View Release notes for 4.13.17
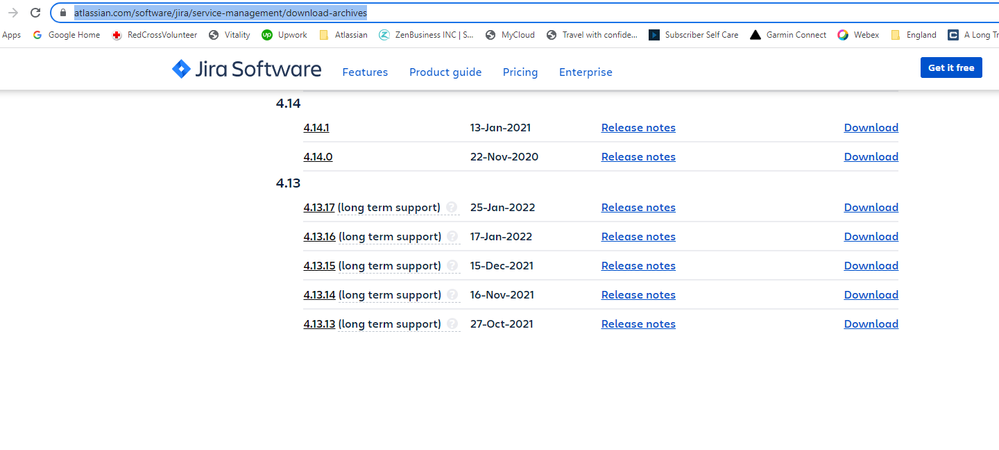 click(638, 207)
